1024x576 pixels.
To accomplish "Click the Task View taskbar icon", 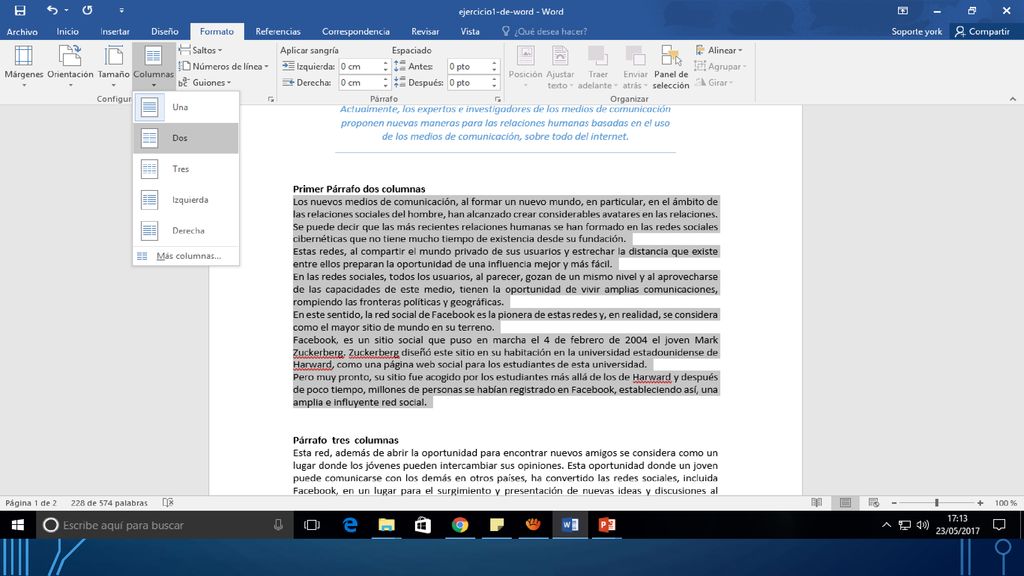I will pos(312,525).
